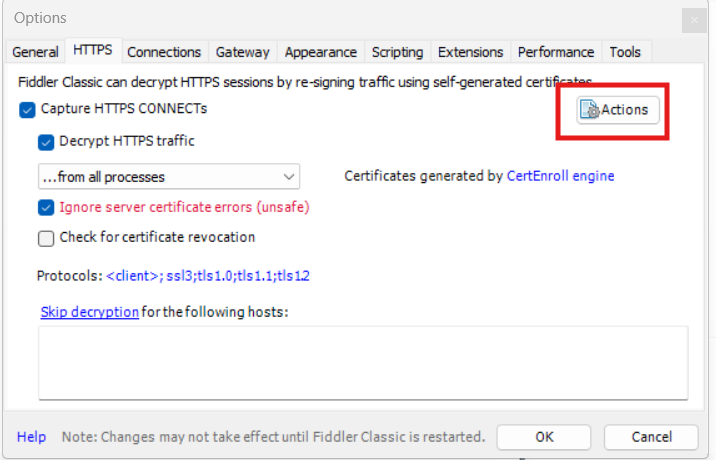
Task: Confirm settings with the OK button
Action: (x=544, y=437)
